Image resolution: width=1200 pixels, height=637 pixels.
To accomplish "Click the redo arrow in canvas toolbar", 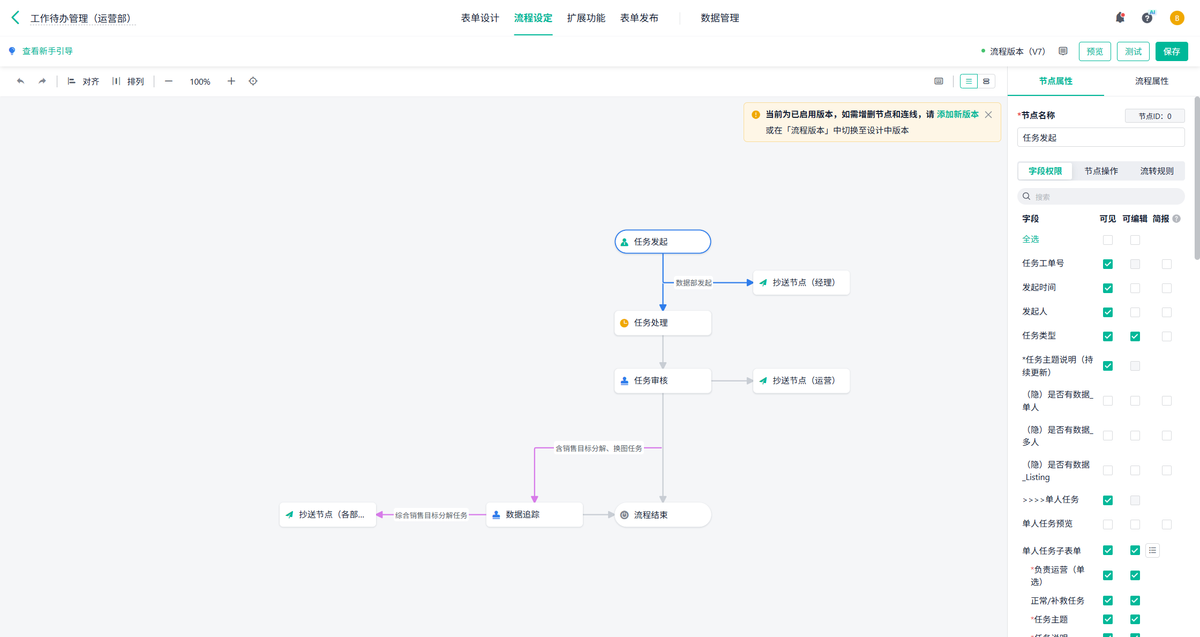I will click(x=42, y=81).
